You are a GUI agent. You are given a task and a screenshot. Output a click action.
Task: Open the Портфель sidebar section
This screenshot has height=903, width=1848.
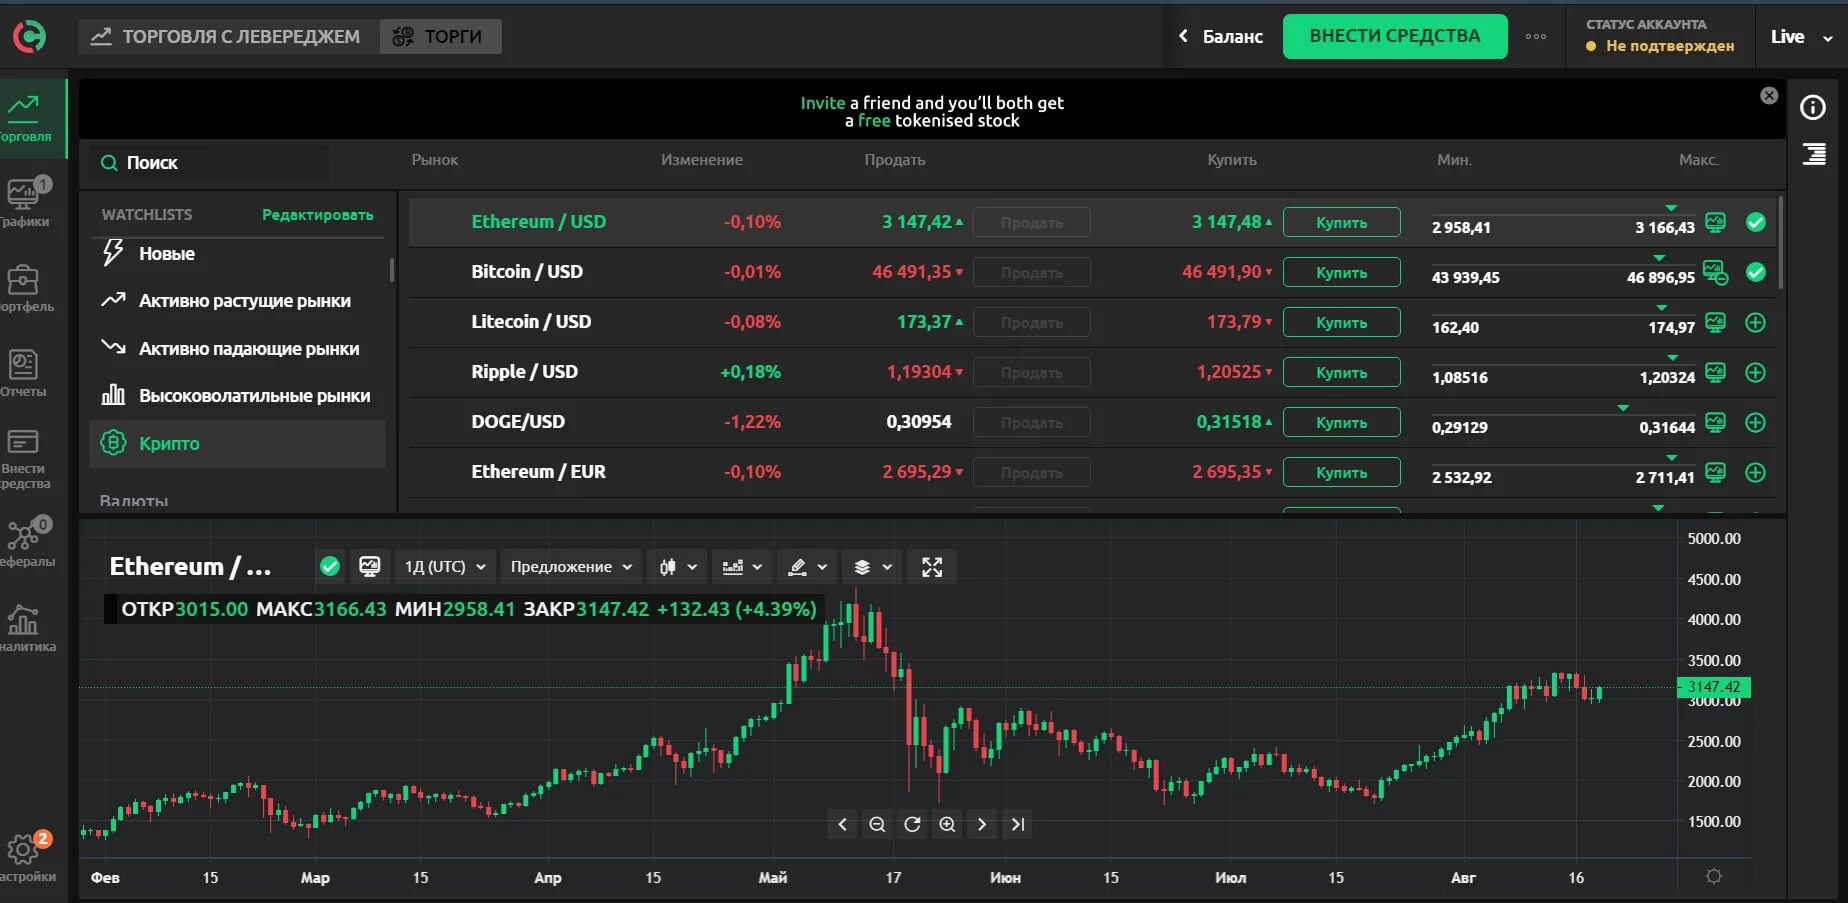click(x=26, y=288)
